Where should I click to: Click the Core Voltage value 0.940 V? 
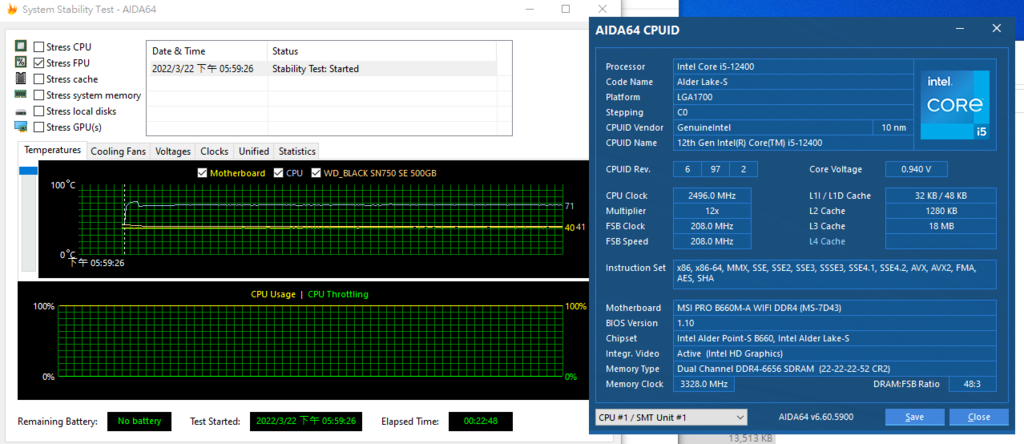[916, 169]
